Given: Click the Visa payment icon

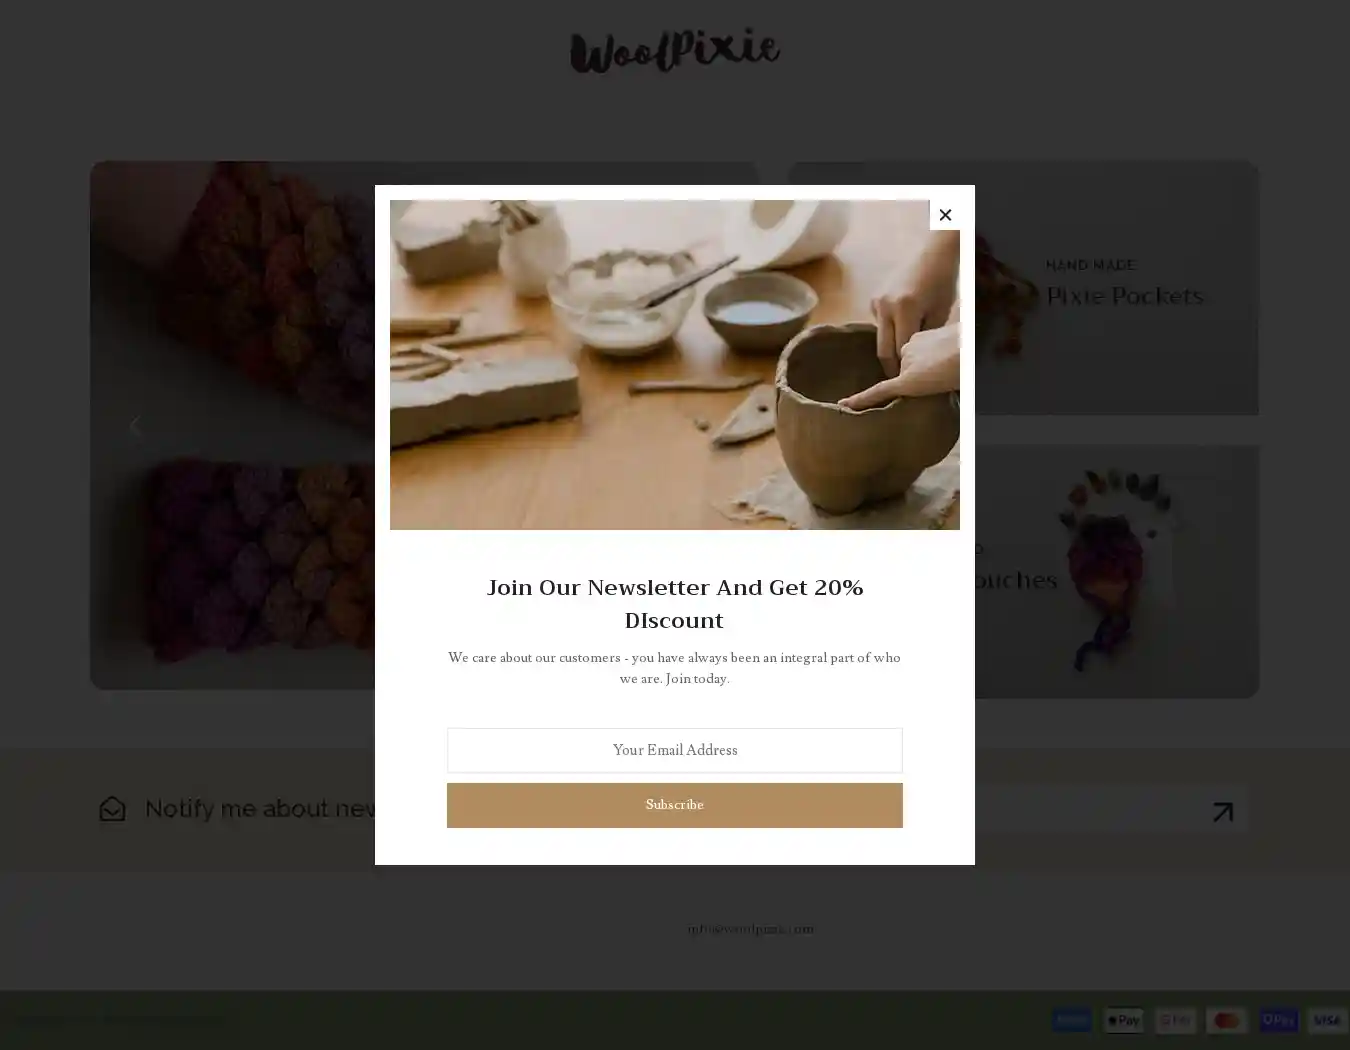Looking at the screenshot, I should pyautogui.click(x=1327, y=1020).
